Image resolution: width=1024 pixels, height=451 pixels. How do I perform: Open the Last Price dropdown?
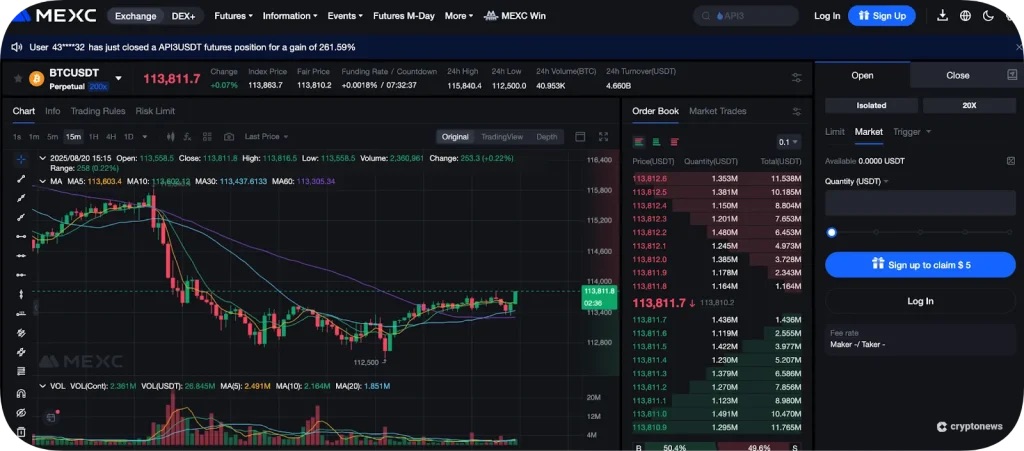point(266,136)
